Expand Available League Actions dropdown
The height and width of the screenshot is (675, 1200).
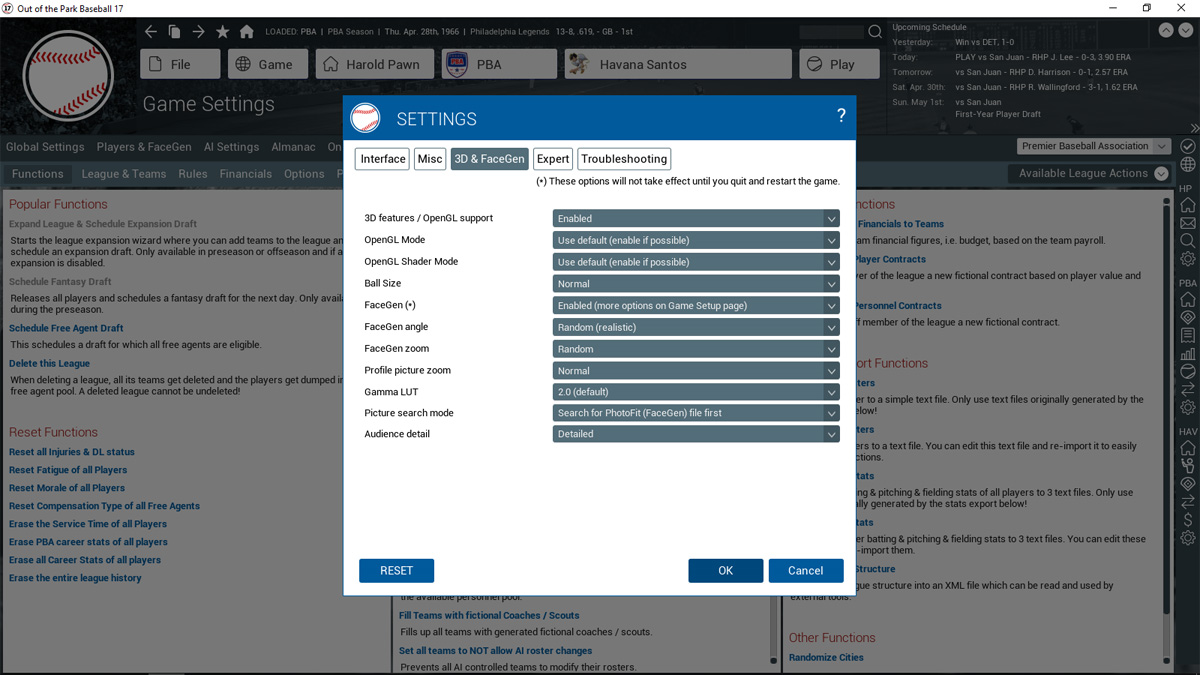[1089, 173]
